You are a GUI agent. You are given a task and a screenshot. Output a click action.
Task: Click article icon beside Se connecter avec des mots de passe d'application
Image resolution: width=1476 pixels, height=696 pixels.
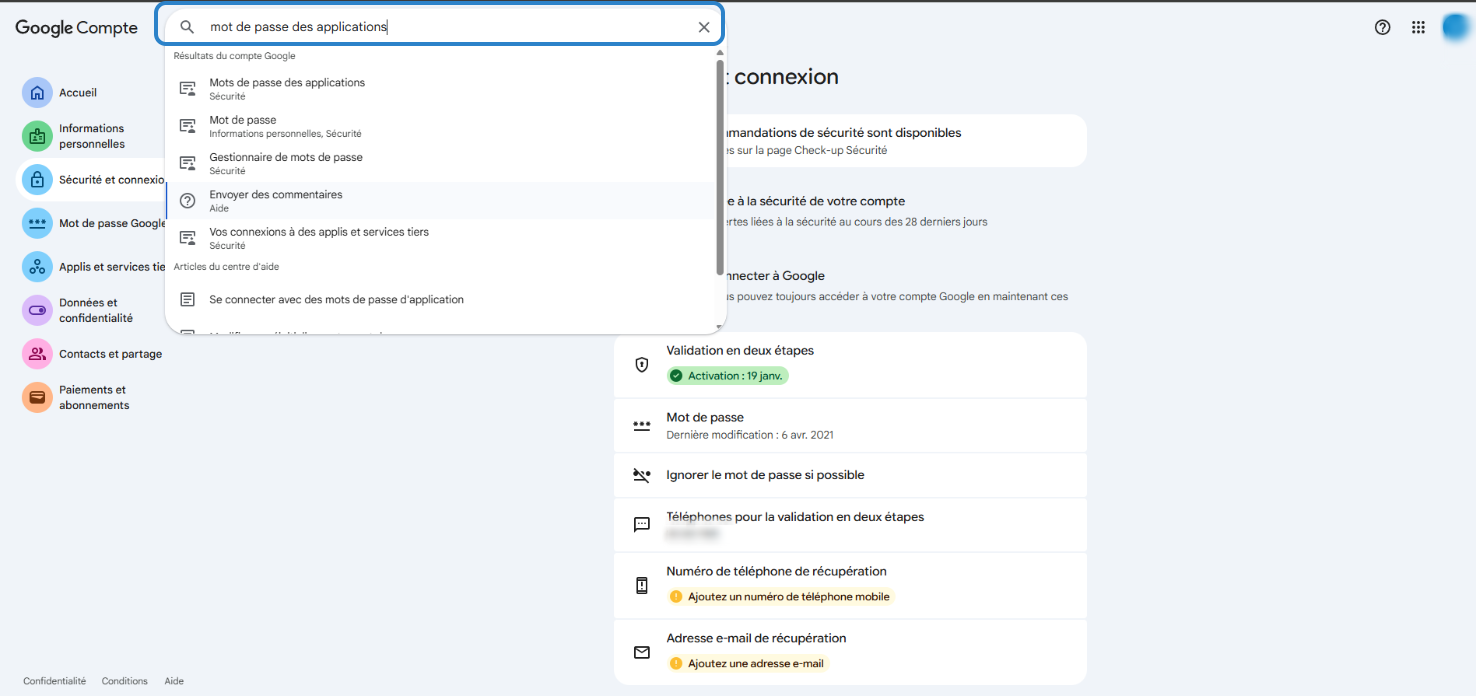187,299
